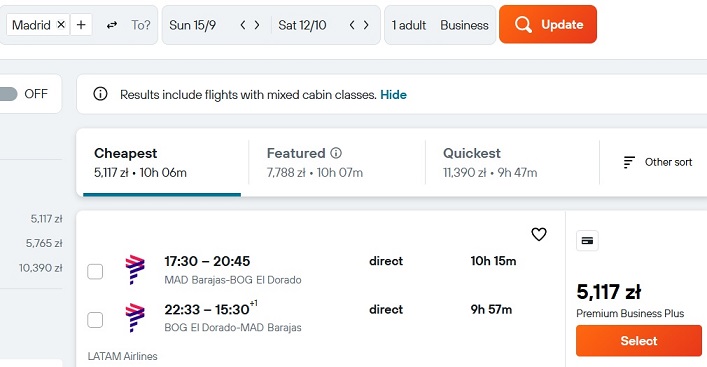
Task: Go to next departure date
Action: (x=257, y=25)
